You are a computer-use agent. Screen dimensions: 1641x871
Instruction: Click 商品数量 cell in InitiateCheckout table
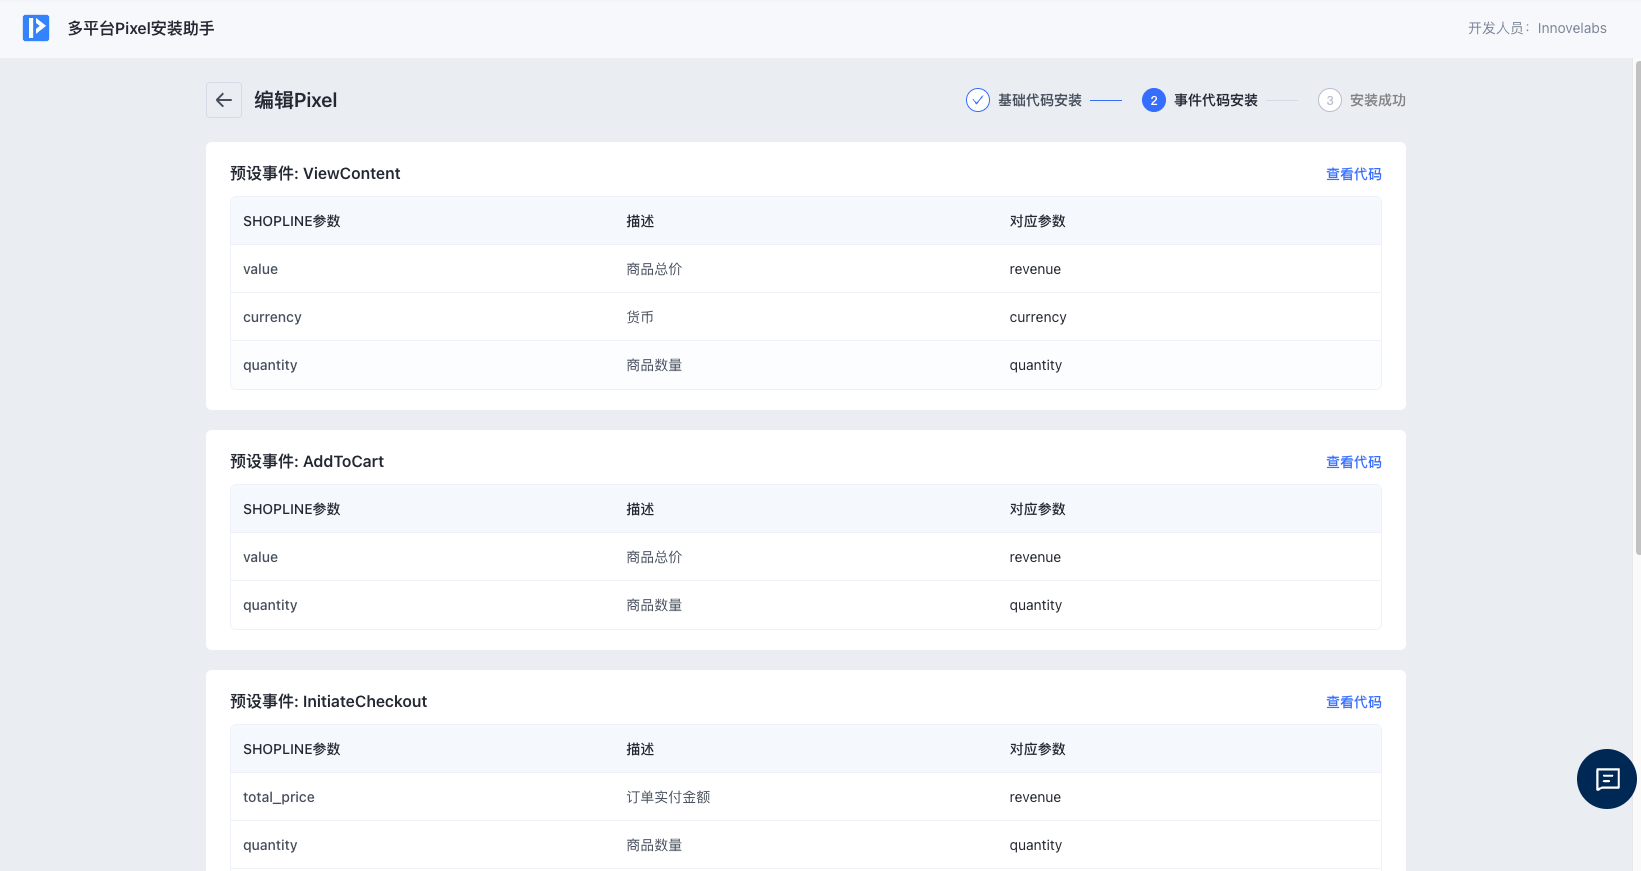(x=654, y=845)
